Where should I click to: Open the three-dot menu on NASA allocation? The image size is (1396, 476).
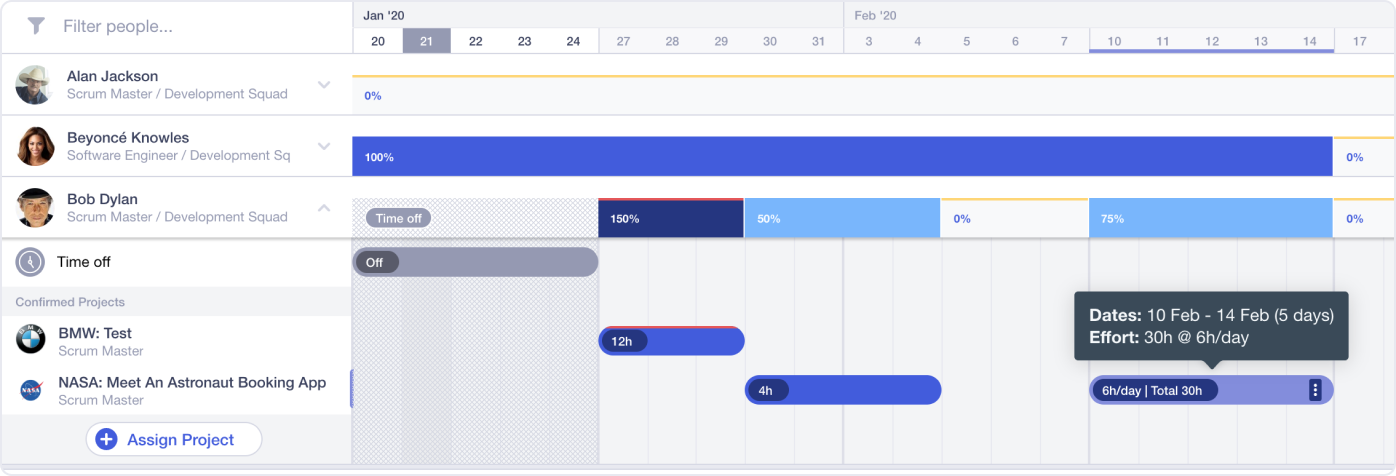pyautogui.click(x=1315, y=390)
